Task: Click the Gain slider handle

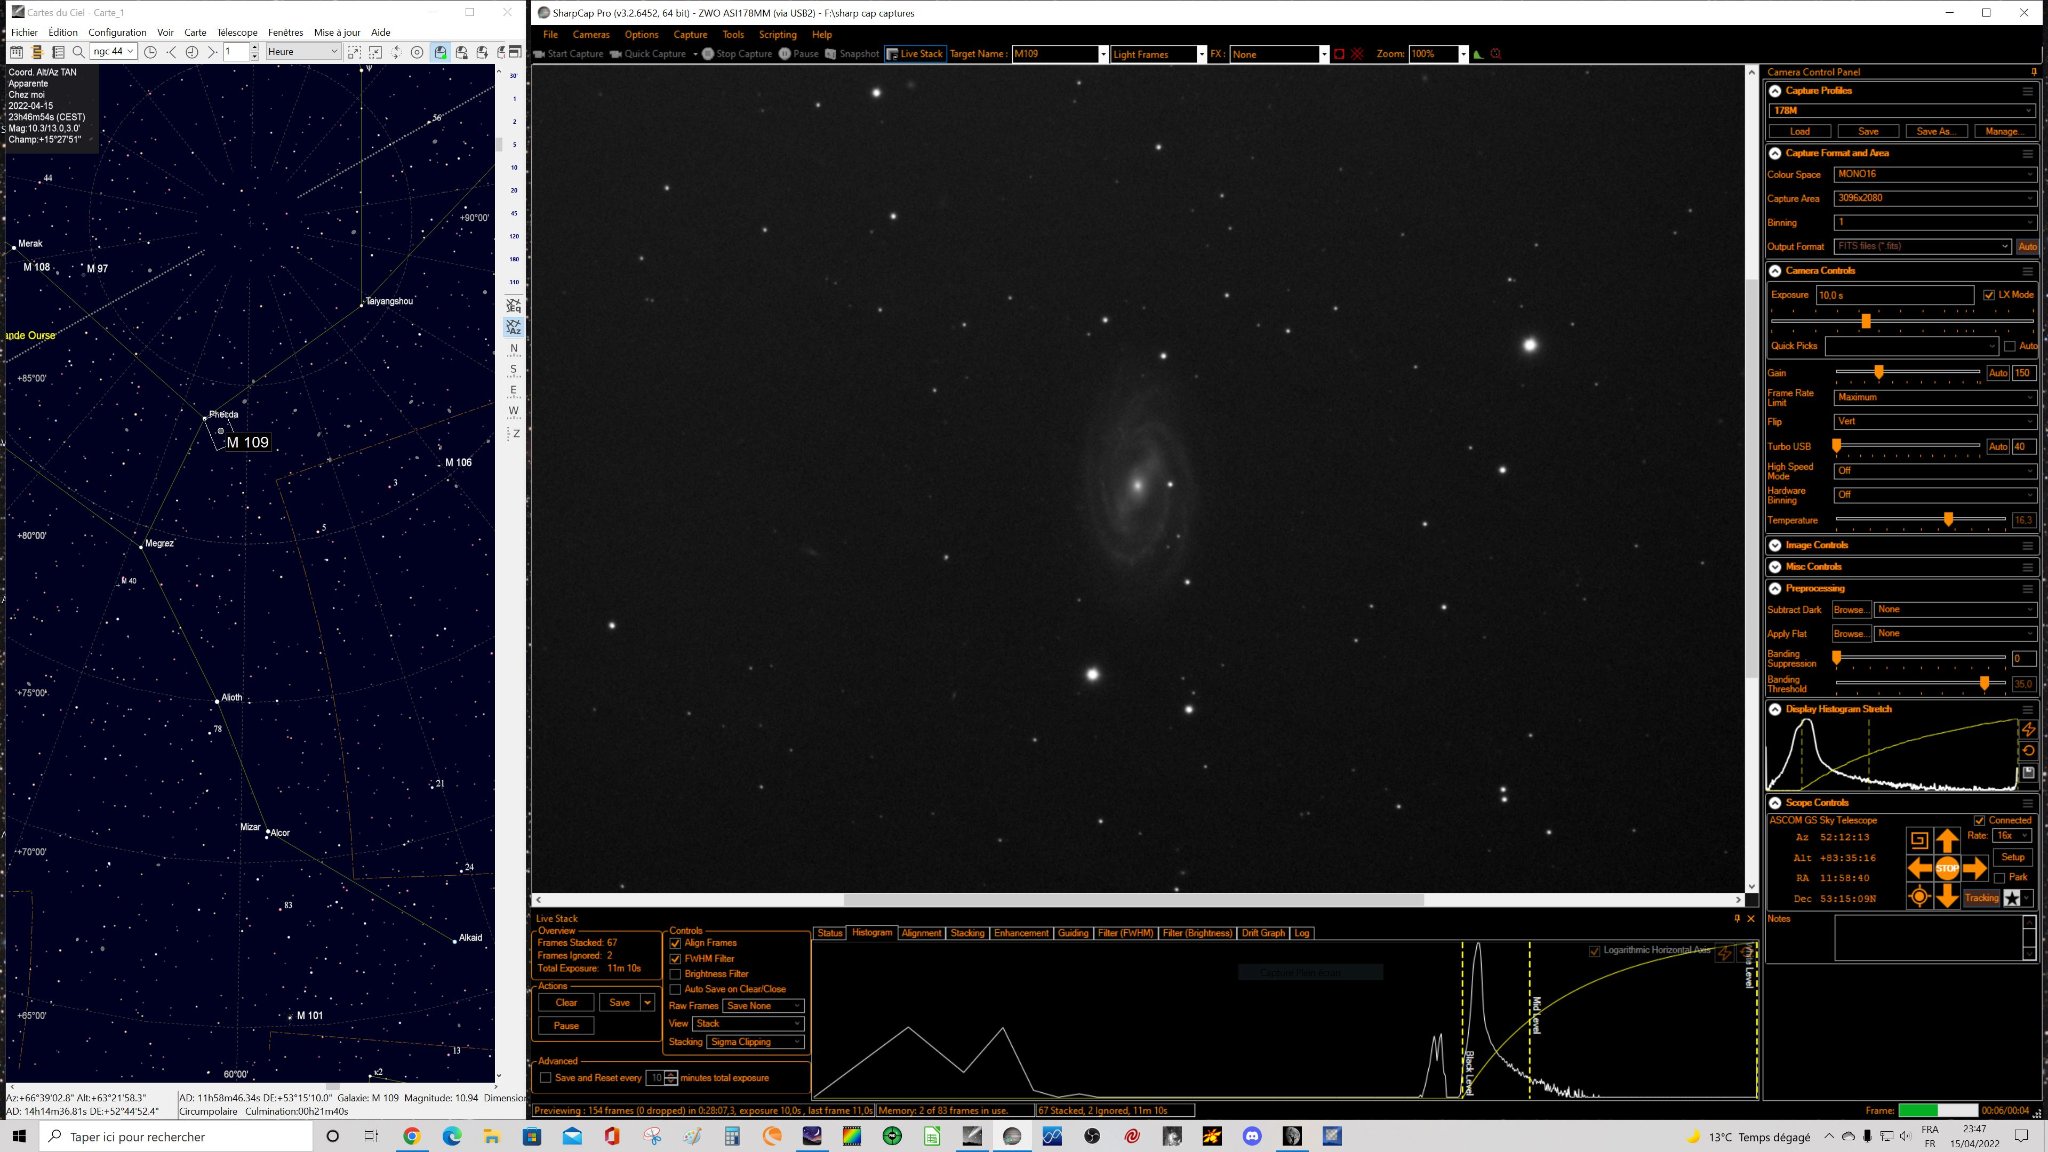Action: 1879,372
